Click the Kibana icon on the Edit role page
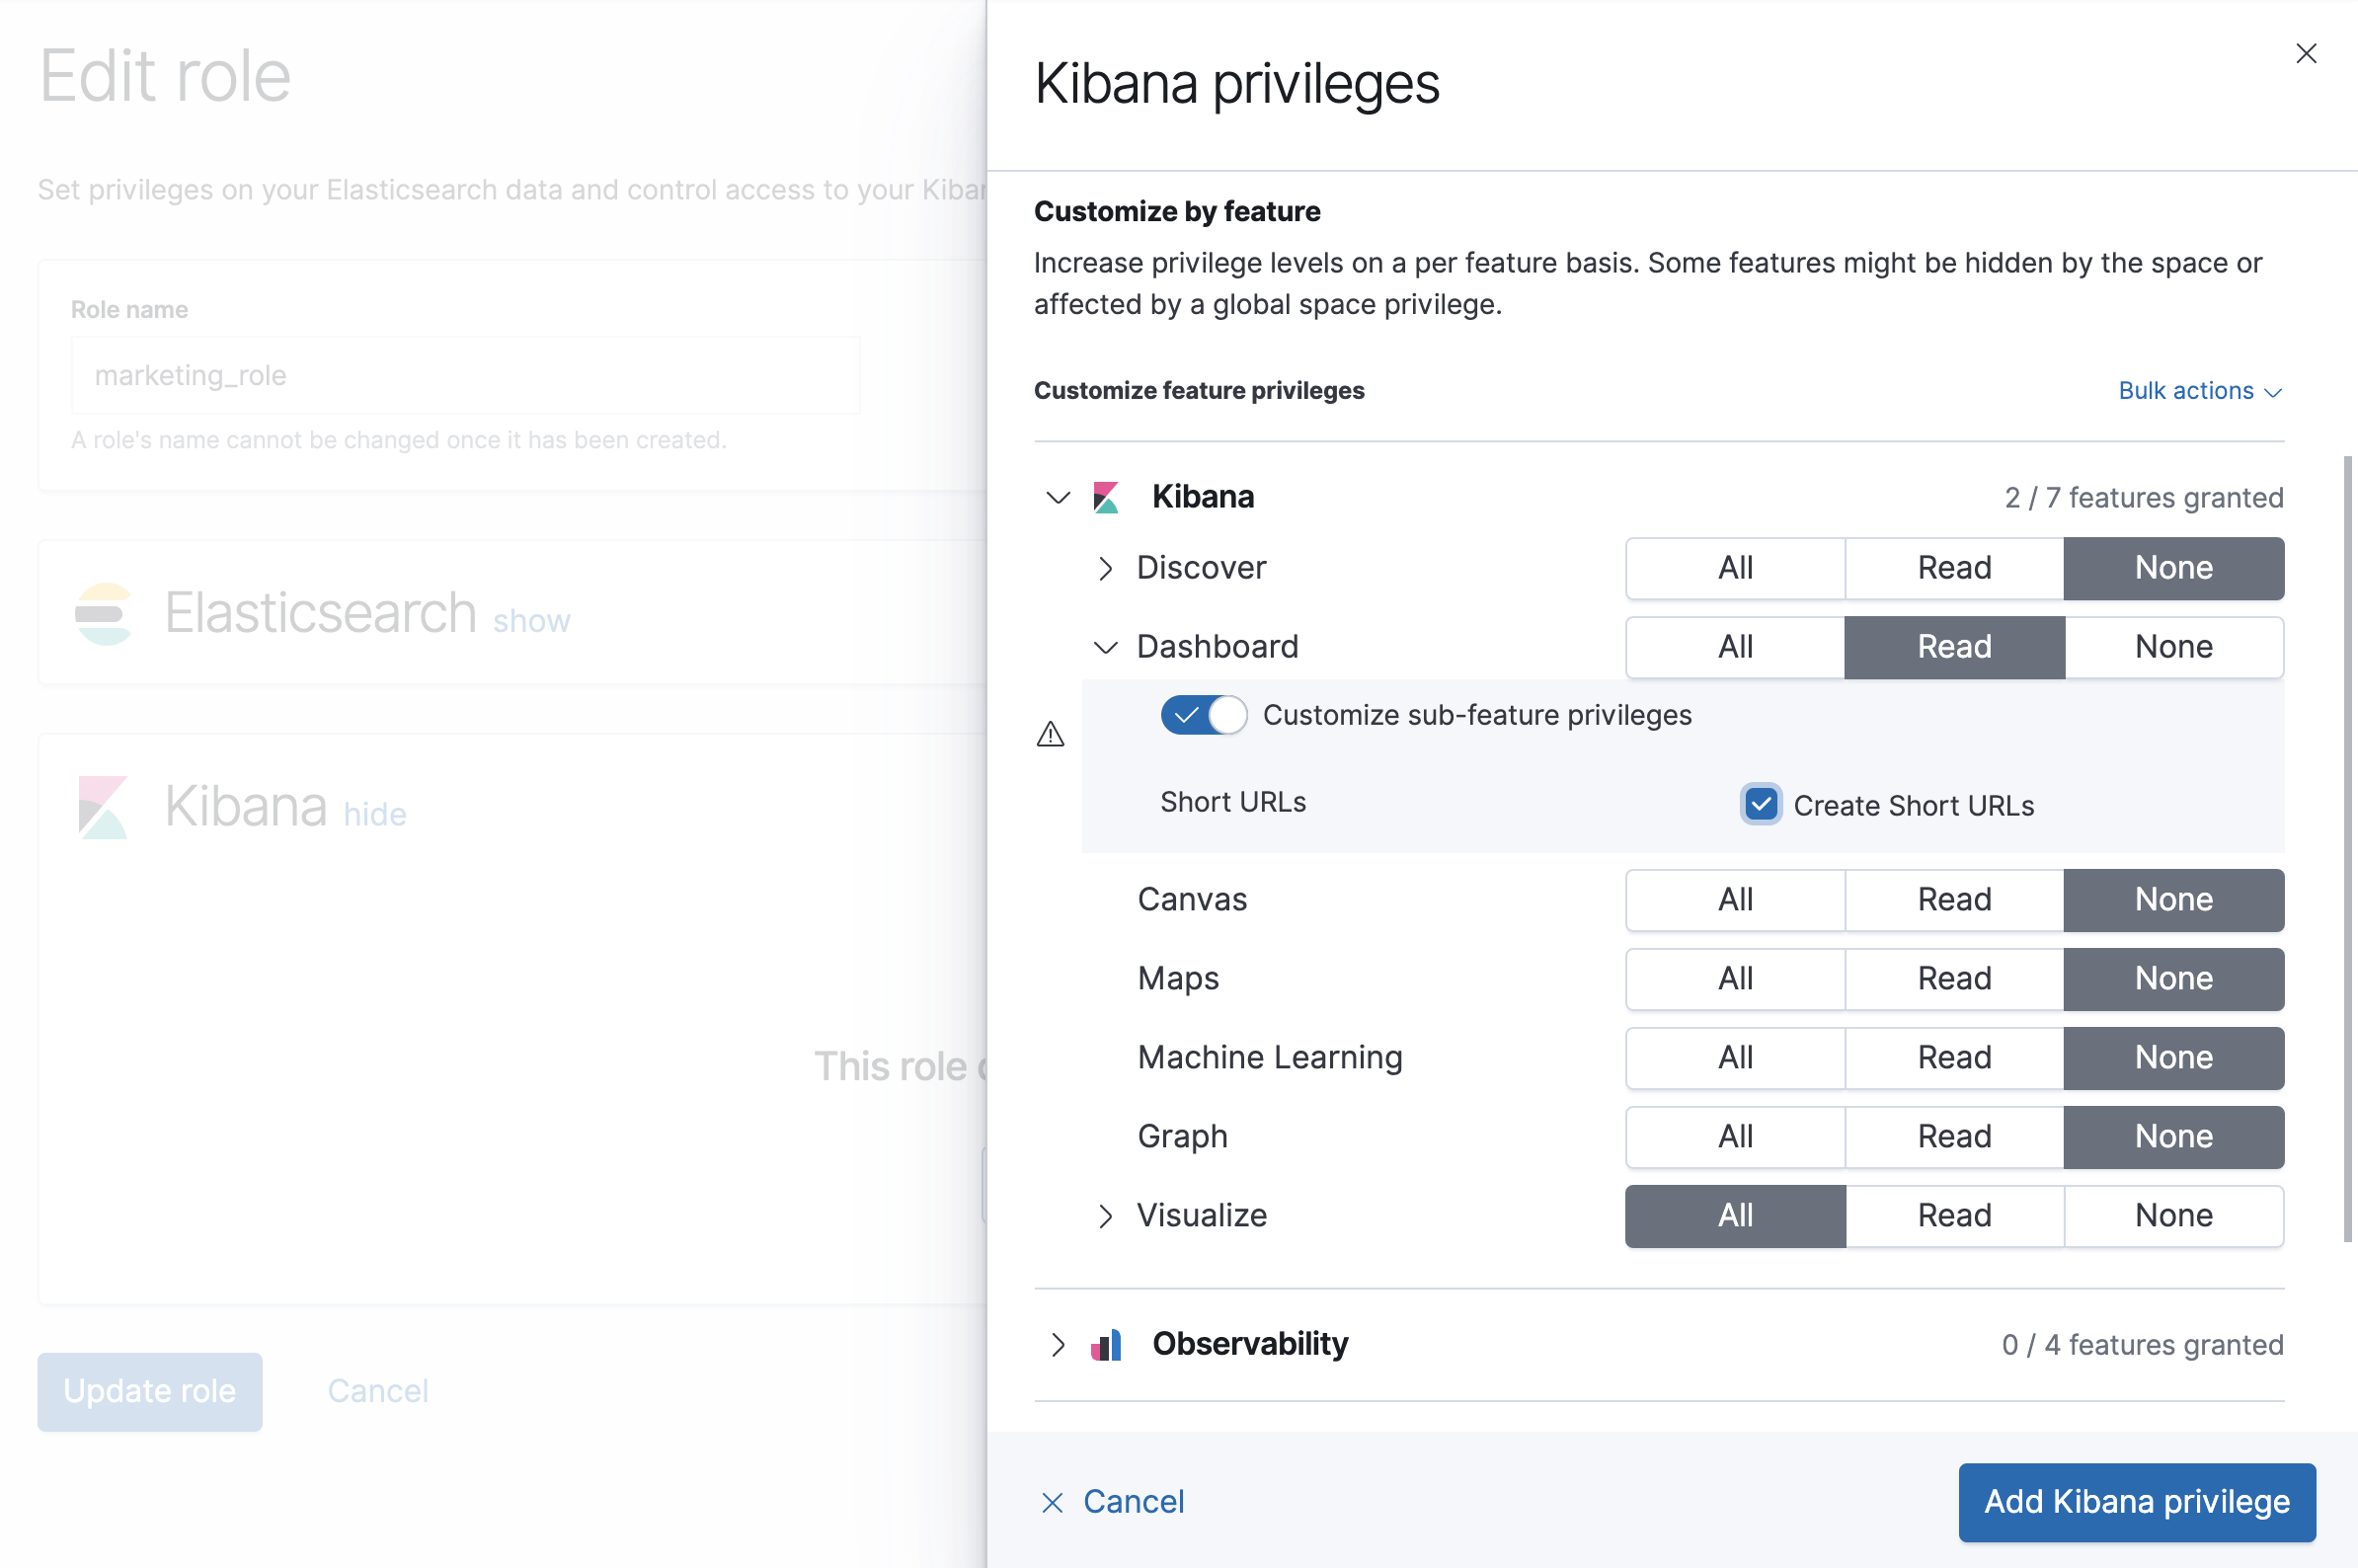Image resolution: width=2358 pixels, height=1568 pixels. point(103,806)
